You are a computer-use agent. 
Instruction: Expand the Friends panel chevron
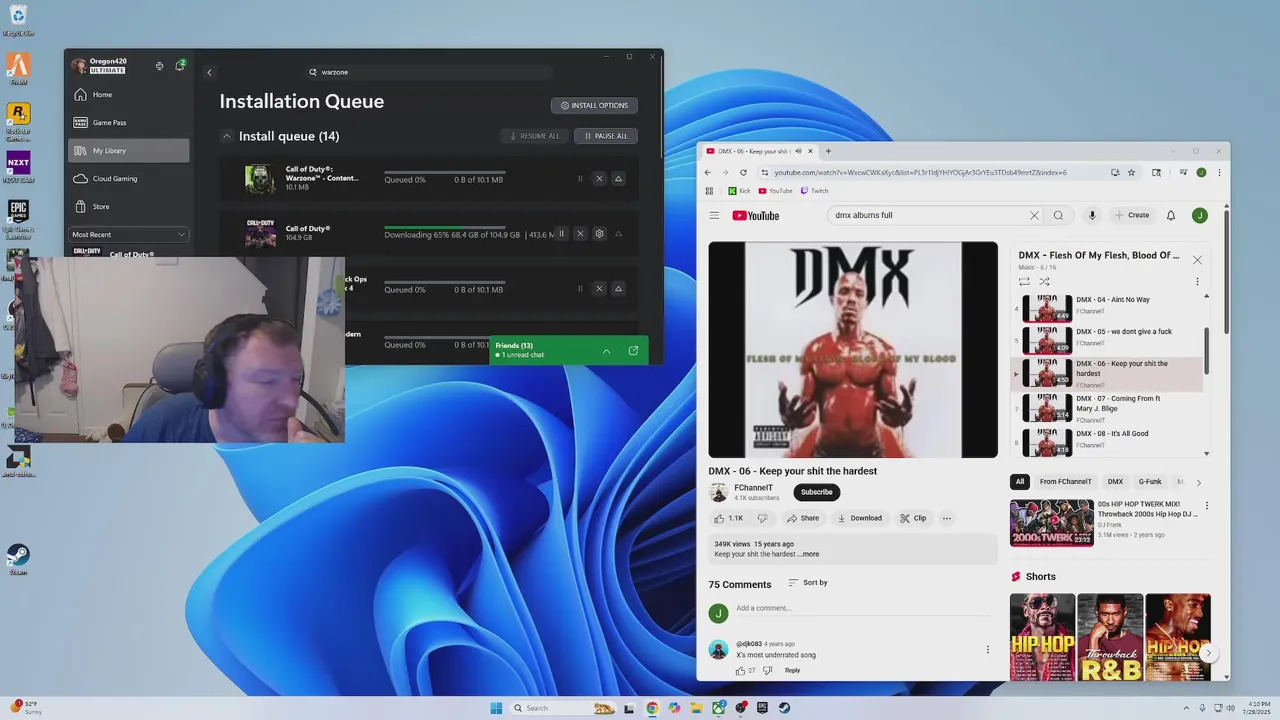pyautogui.click(x=606, y=351)
